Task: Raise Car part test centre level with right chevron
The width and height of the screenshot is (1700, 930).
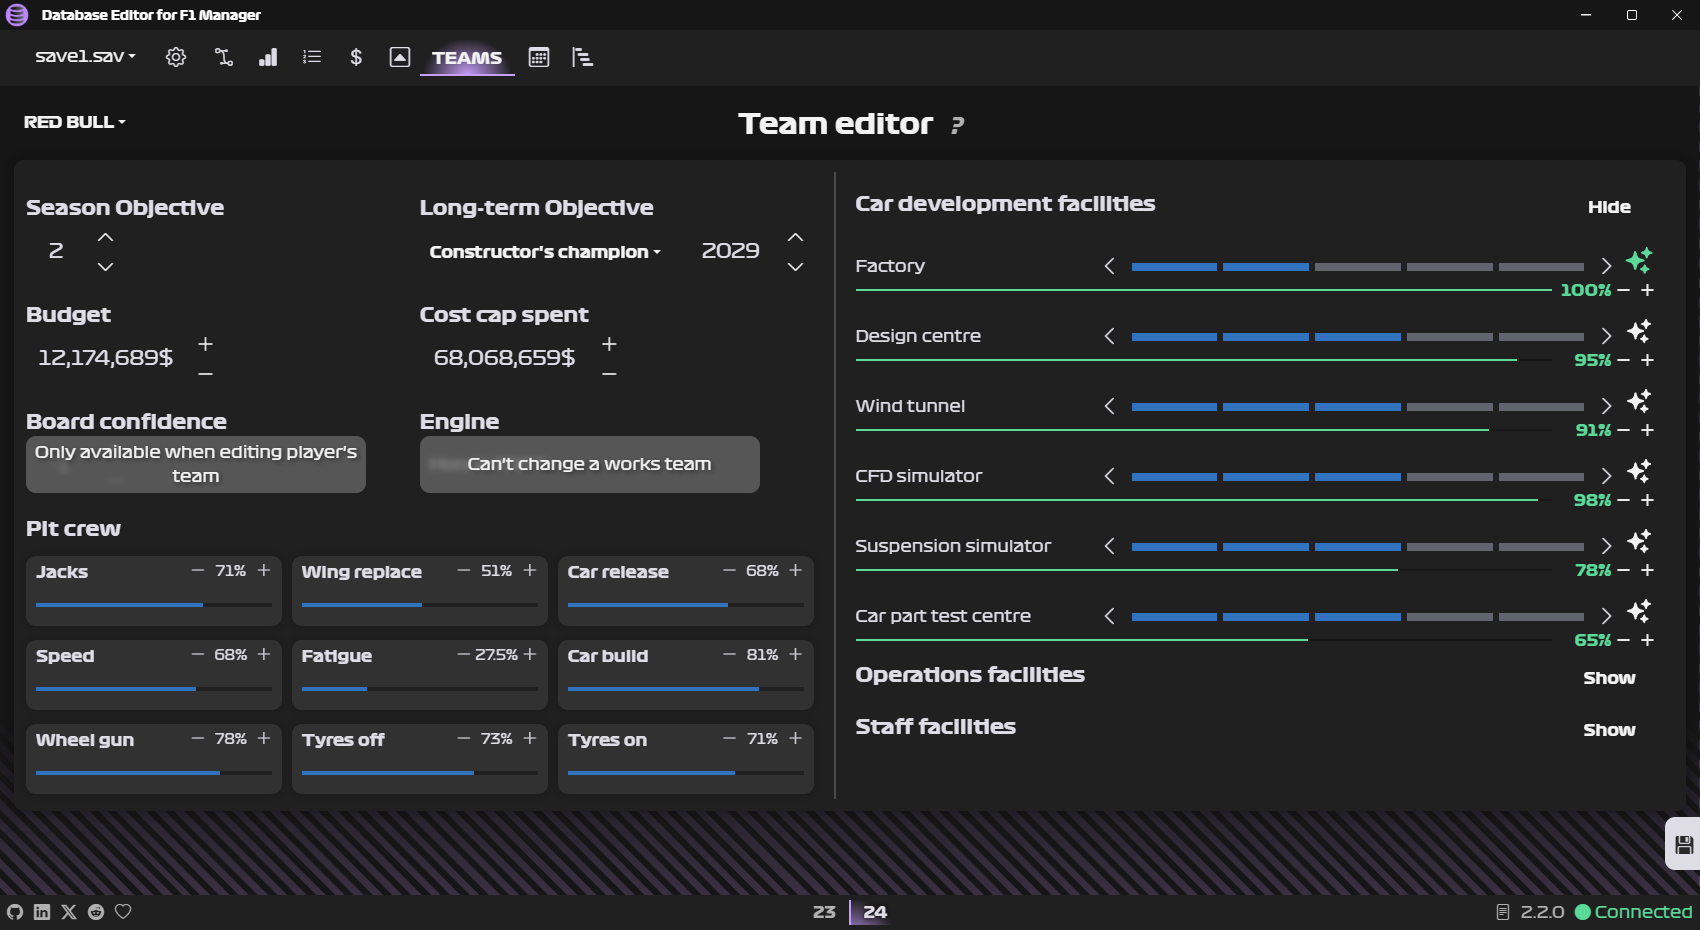Action: (x=1606, y=616)
